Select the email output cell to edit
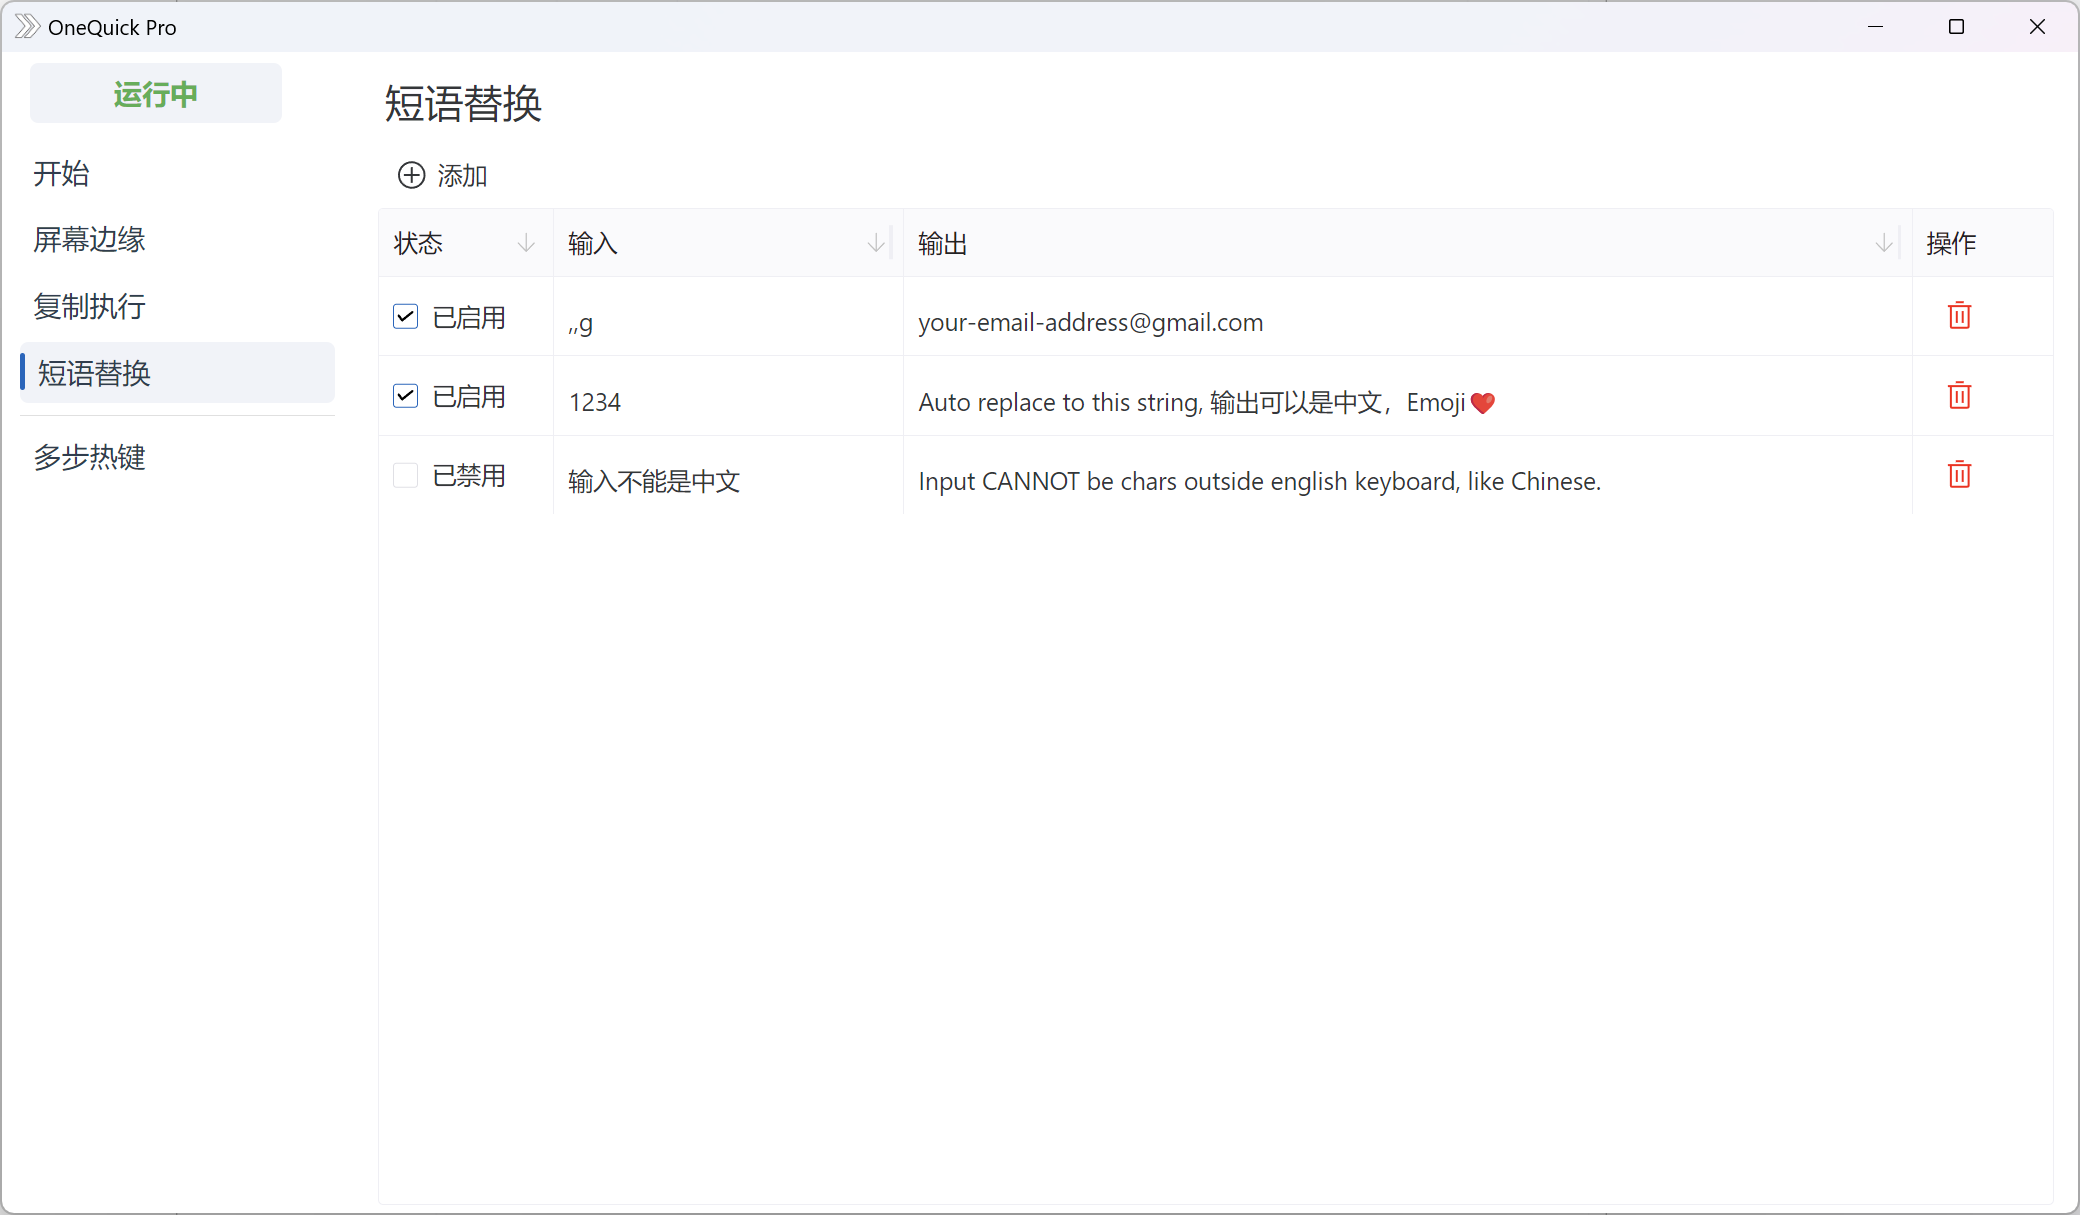The height and width of the screenshot is (1215, 2080). click(1090, 322)
